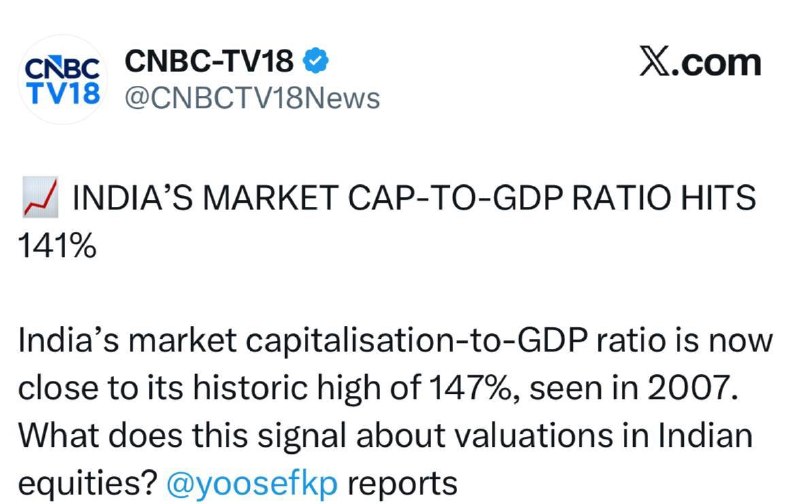This screenshot has height=504, width=800.
Task: Click the tweet body paragraph text
Action: pyautogui.click(x=395, y=412)
